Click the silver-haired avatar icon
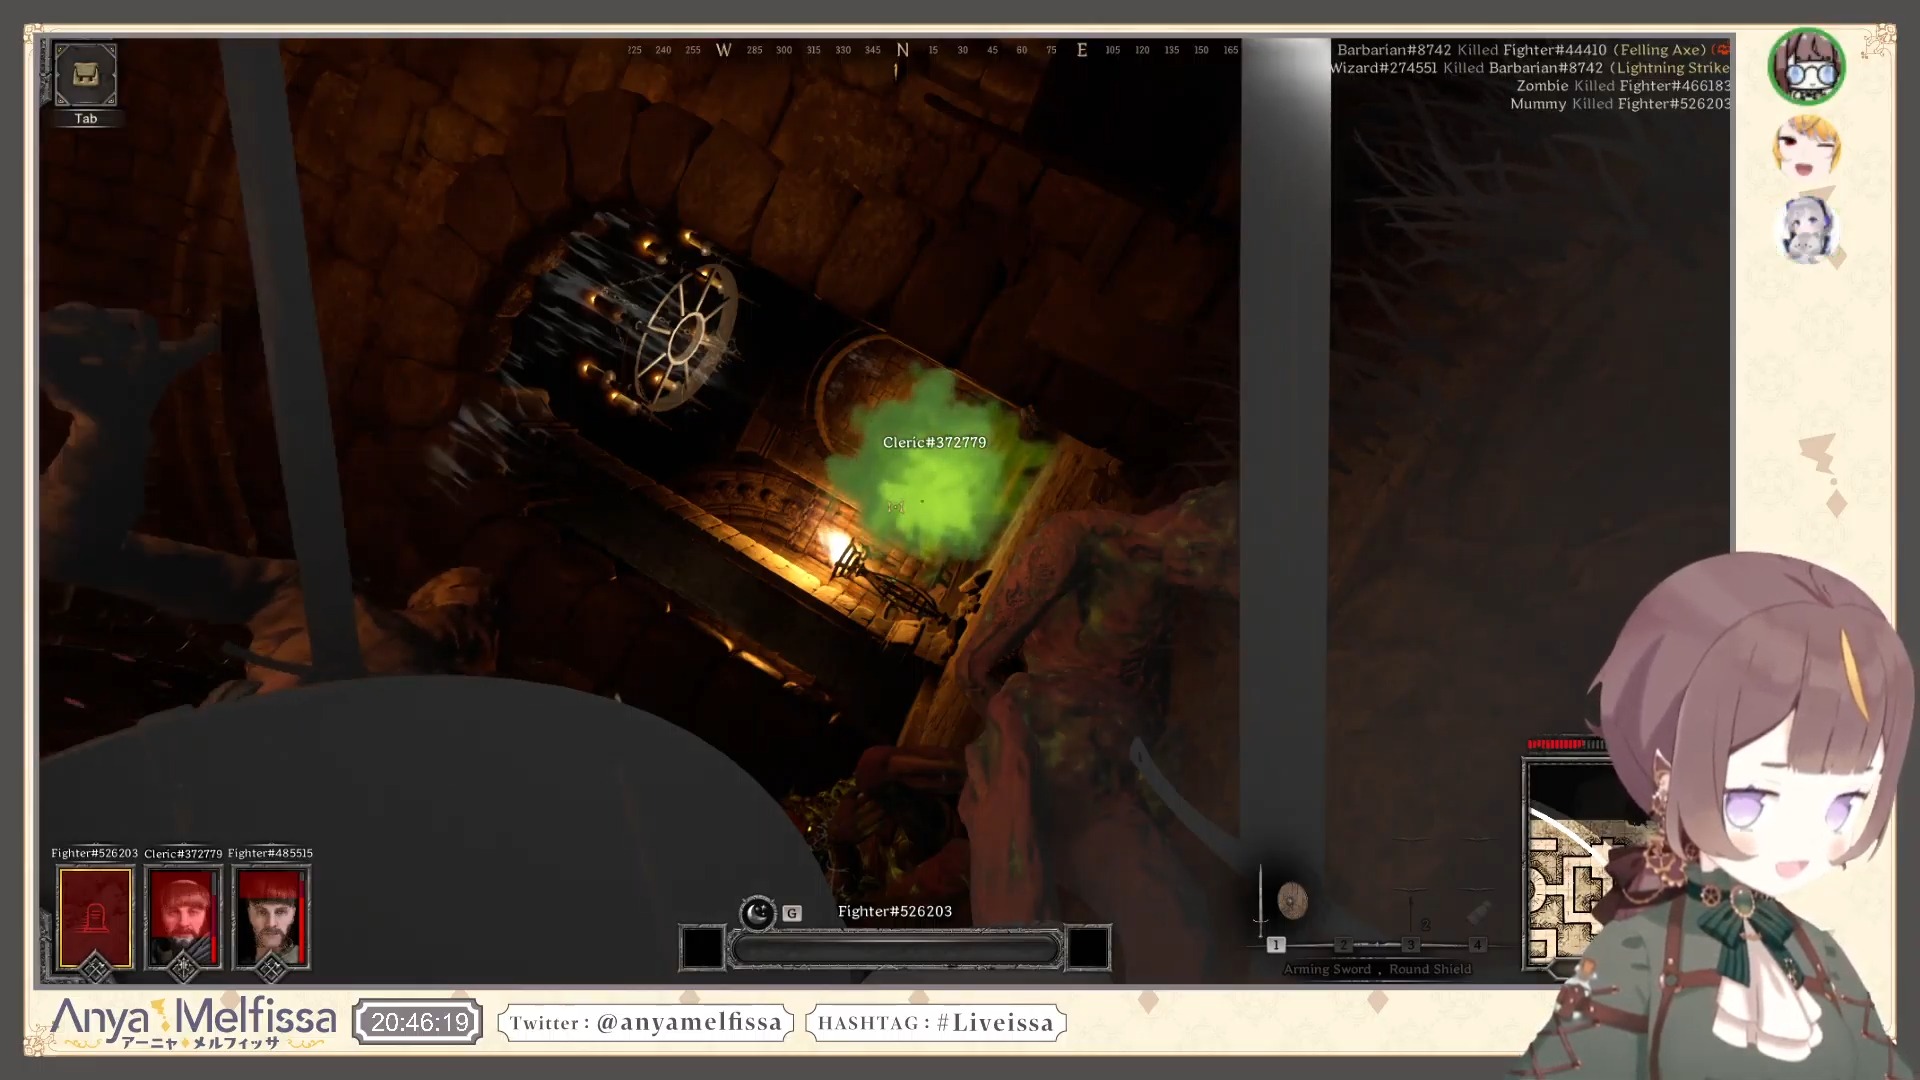Image resolution: width=1920 pixels, height=1080 pixels. coord(1806,230)
